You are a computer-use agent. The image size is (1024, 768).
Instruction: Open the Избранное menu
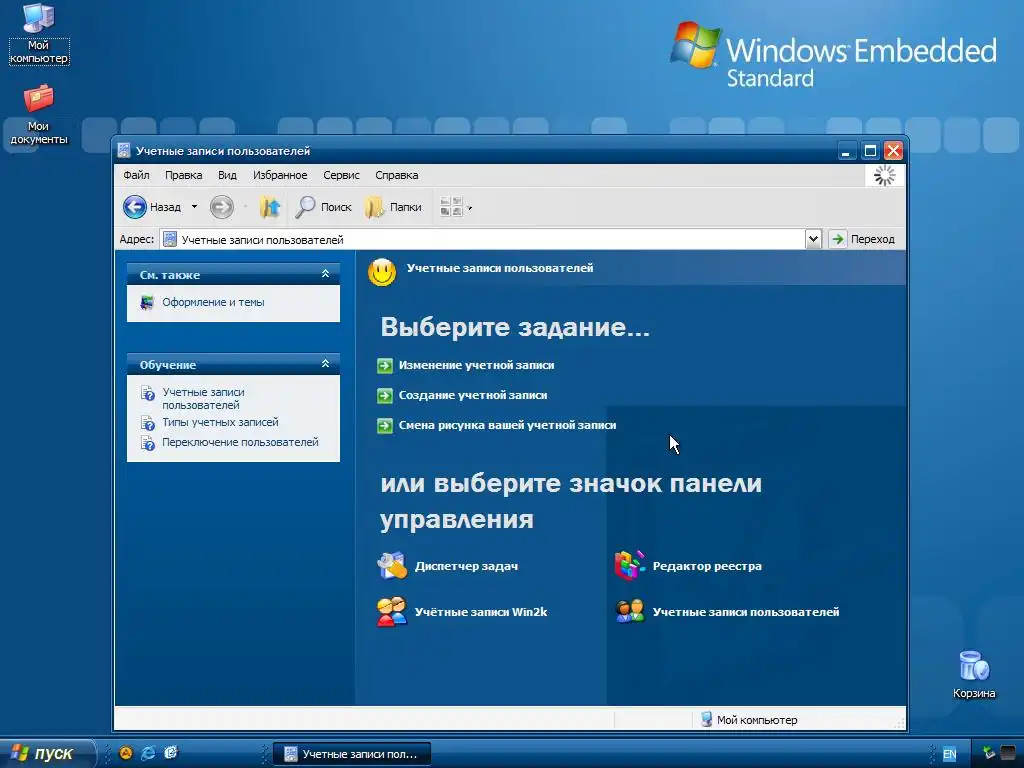pyautogui.click(x=280, y=175)
